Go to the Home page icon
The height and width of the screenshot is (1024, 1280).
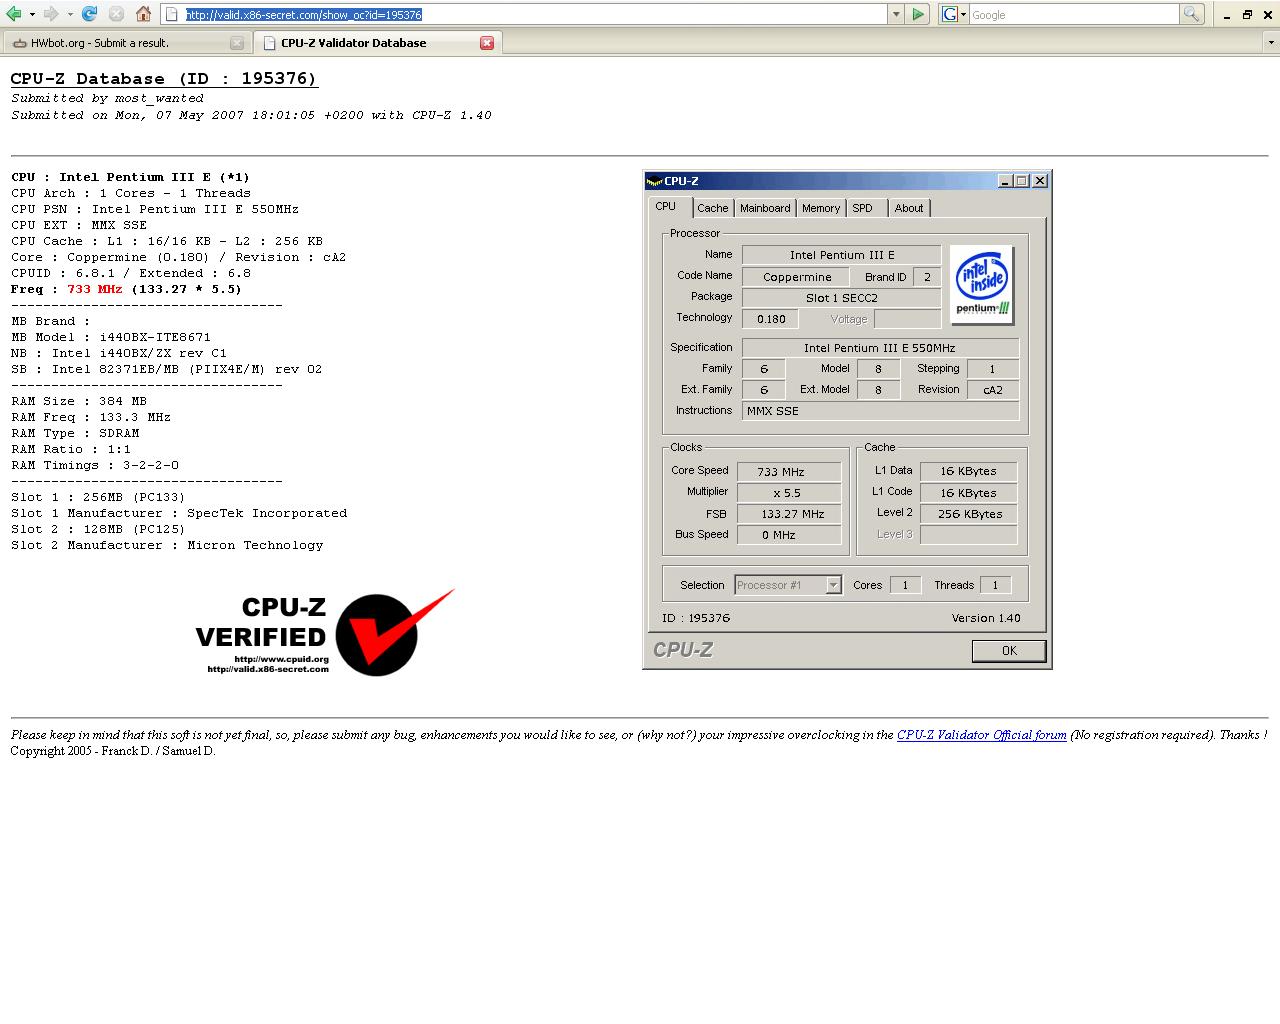point(143,14)
